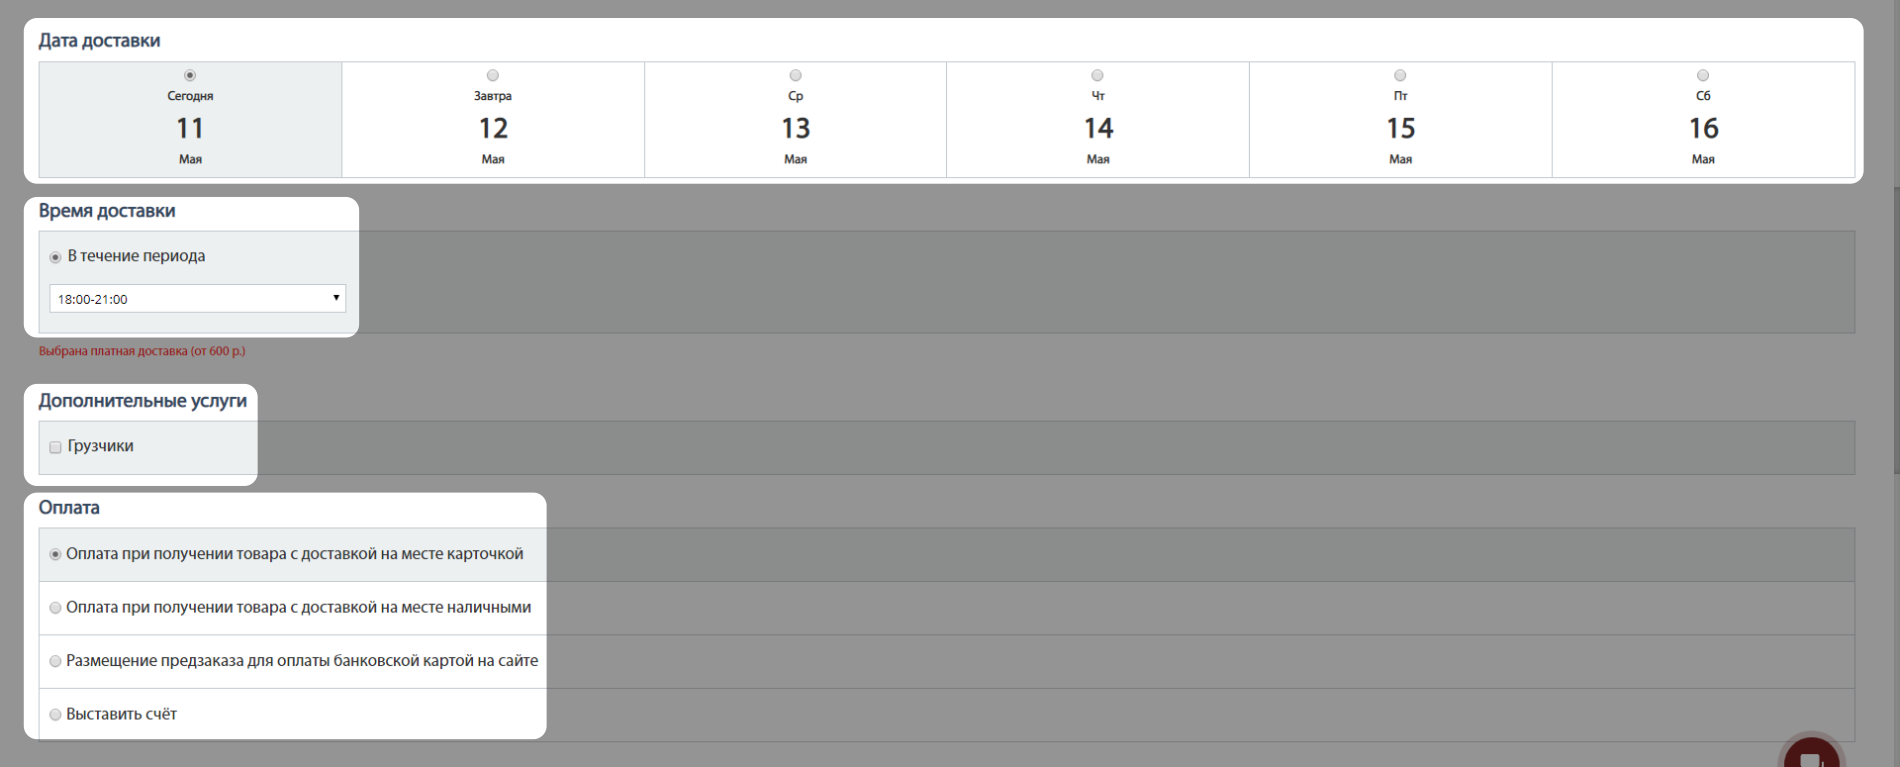The height and width of the screenshot is (767, 1900).
Task: Select Чт 14 Мая delivery date
Action: (x=1098, y=76)
